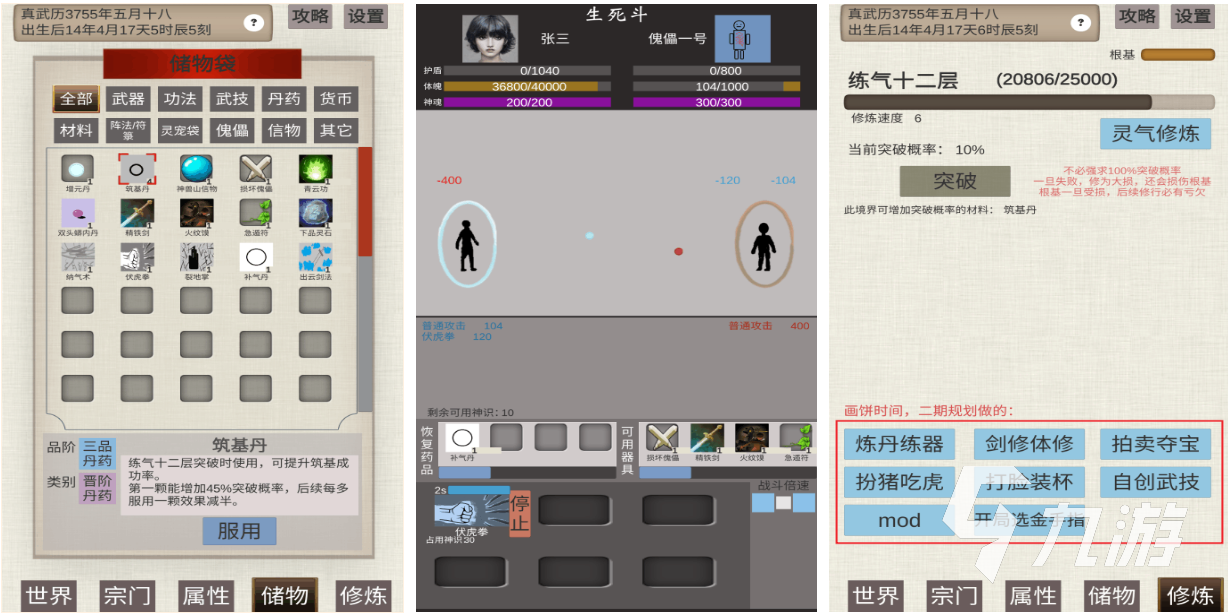Open 攻略 guide in the storage screen
Image resolution: width=1228 pixels, height=614 pixels.
pyautogui.click(x=311, y=16)
